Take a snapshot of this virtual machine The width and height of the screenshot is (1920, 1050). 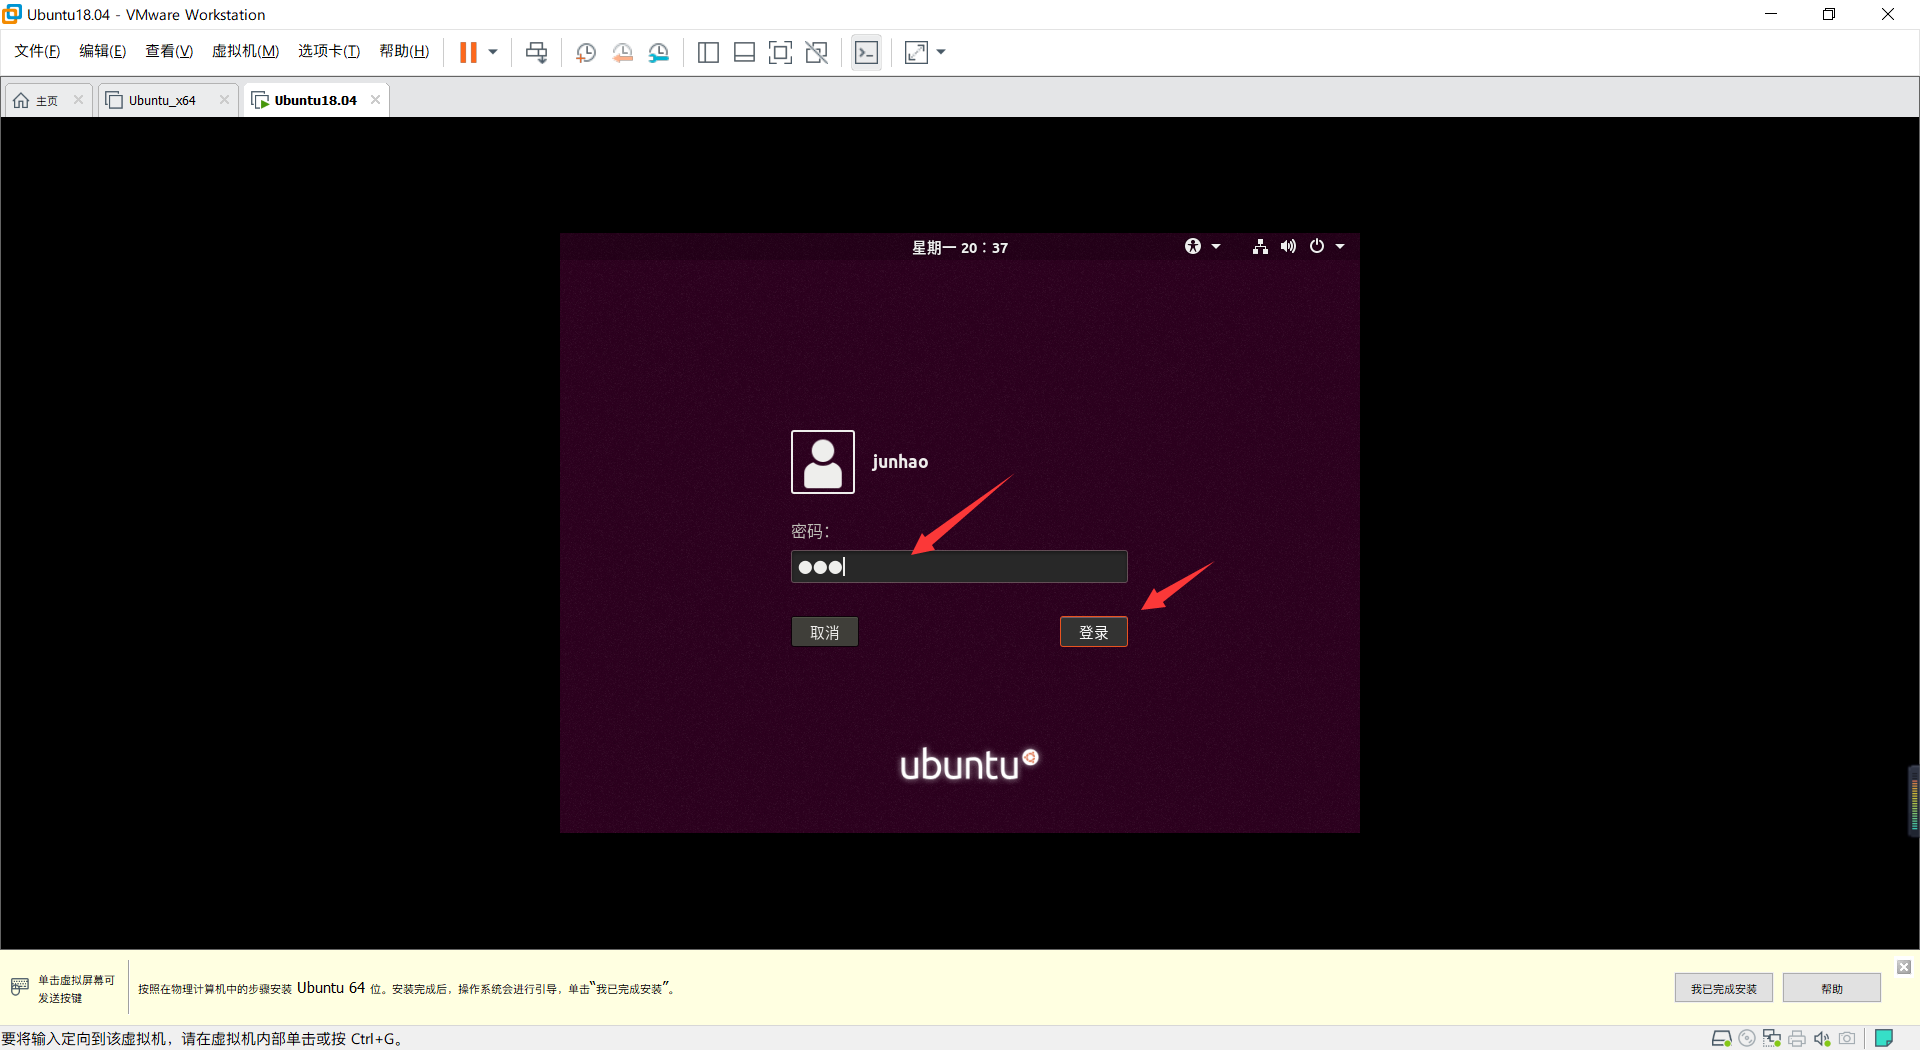(586, 52)
